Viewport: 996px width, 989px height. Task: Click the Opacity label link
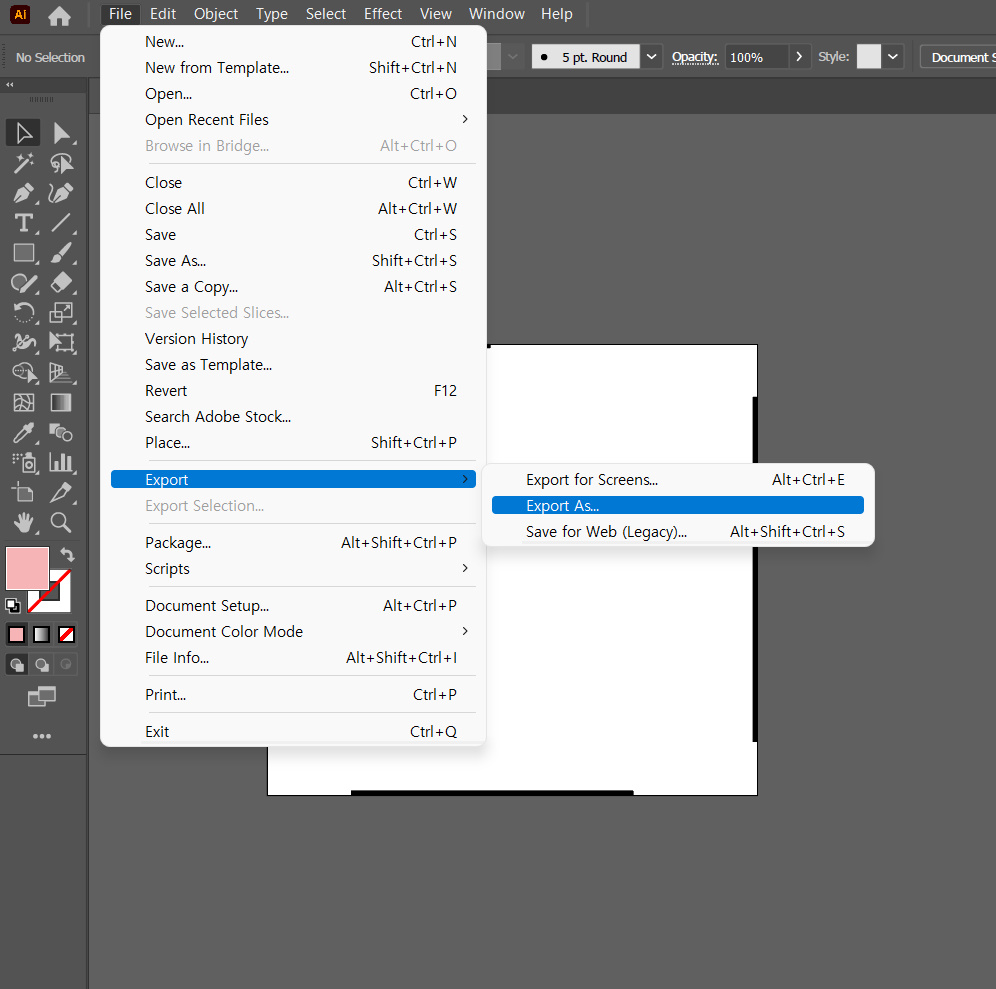(x=695, y=57)
